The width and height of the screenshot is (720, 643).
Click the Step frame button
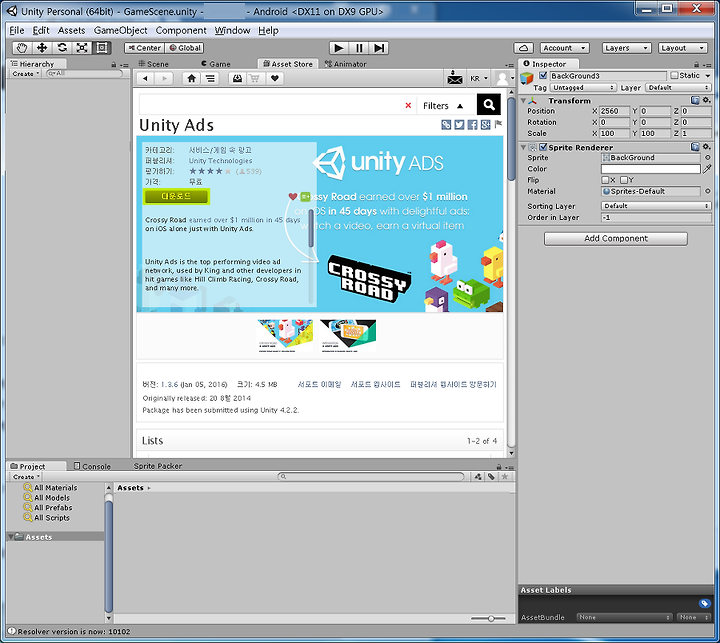[379, 48]
